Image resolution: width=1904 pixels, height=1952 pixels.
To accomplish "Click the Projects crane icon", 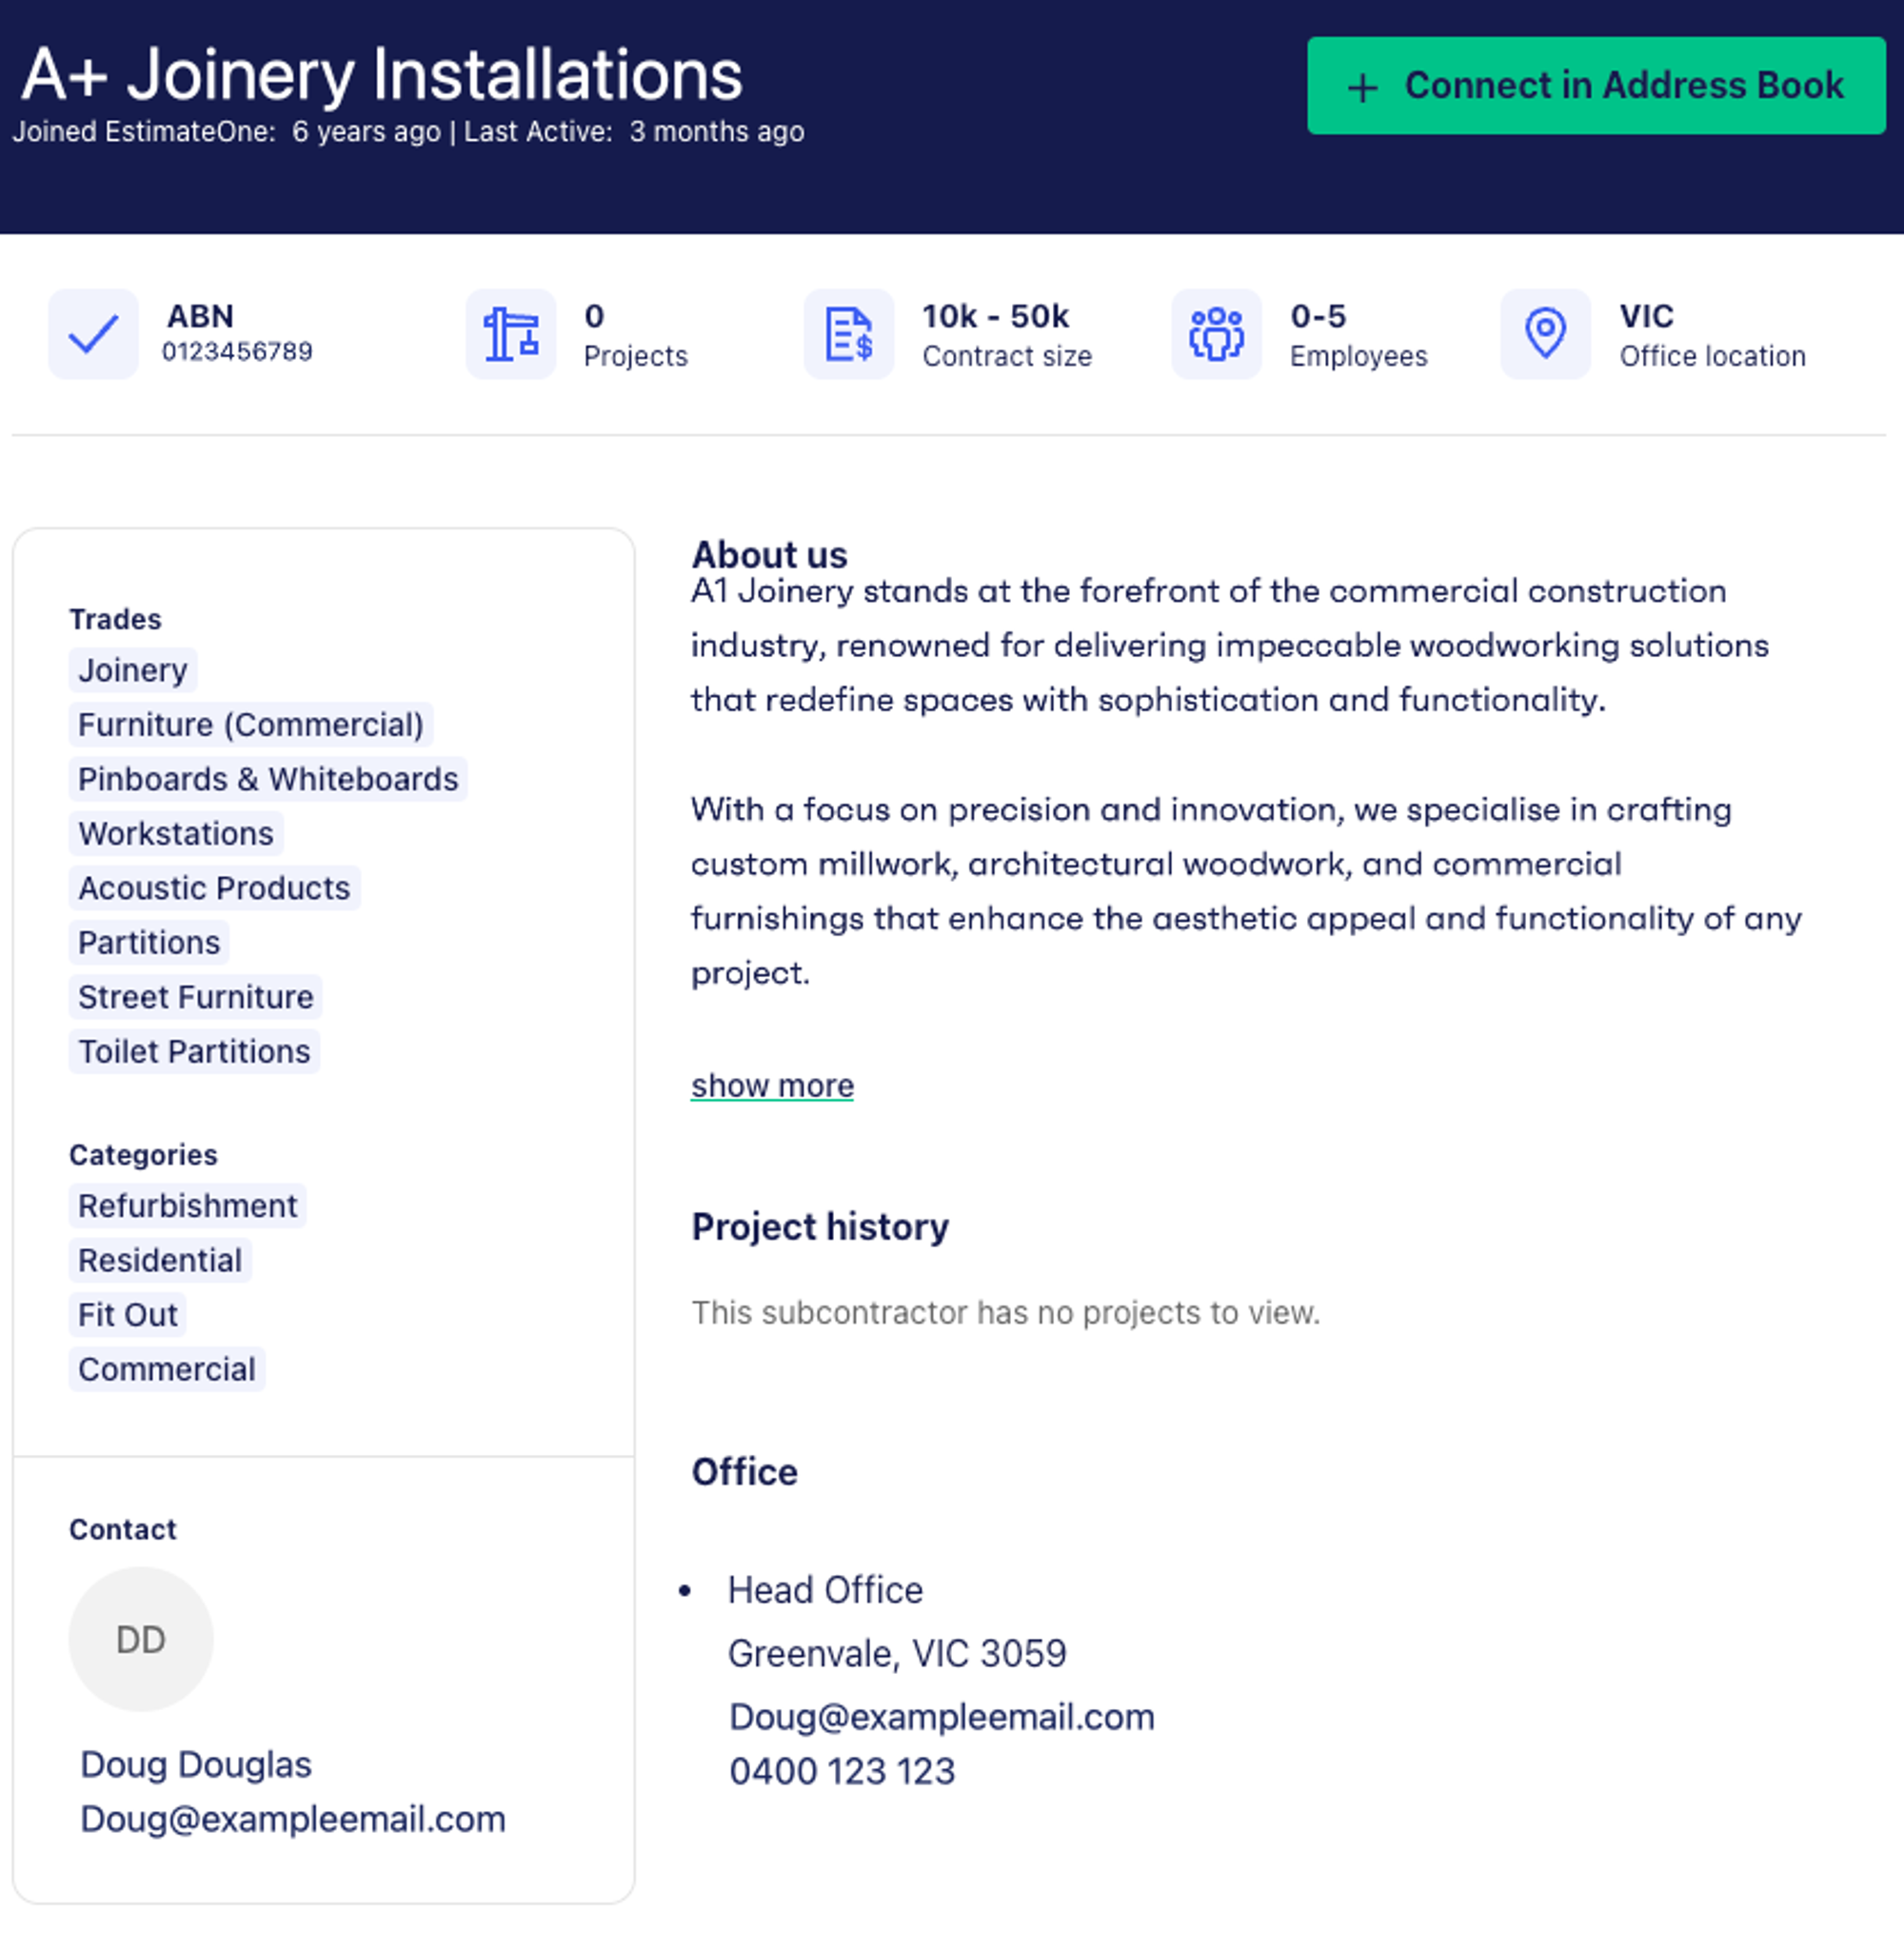I will (511, 334).
